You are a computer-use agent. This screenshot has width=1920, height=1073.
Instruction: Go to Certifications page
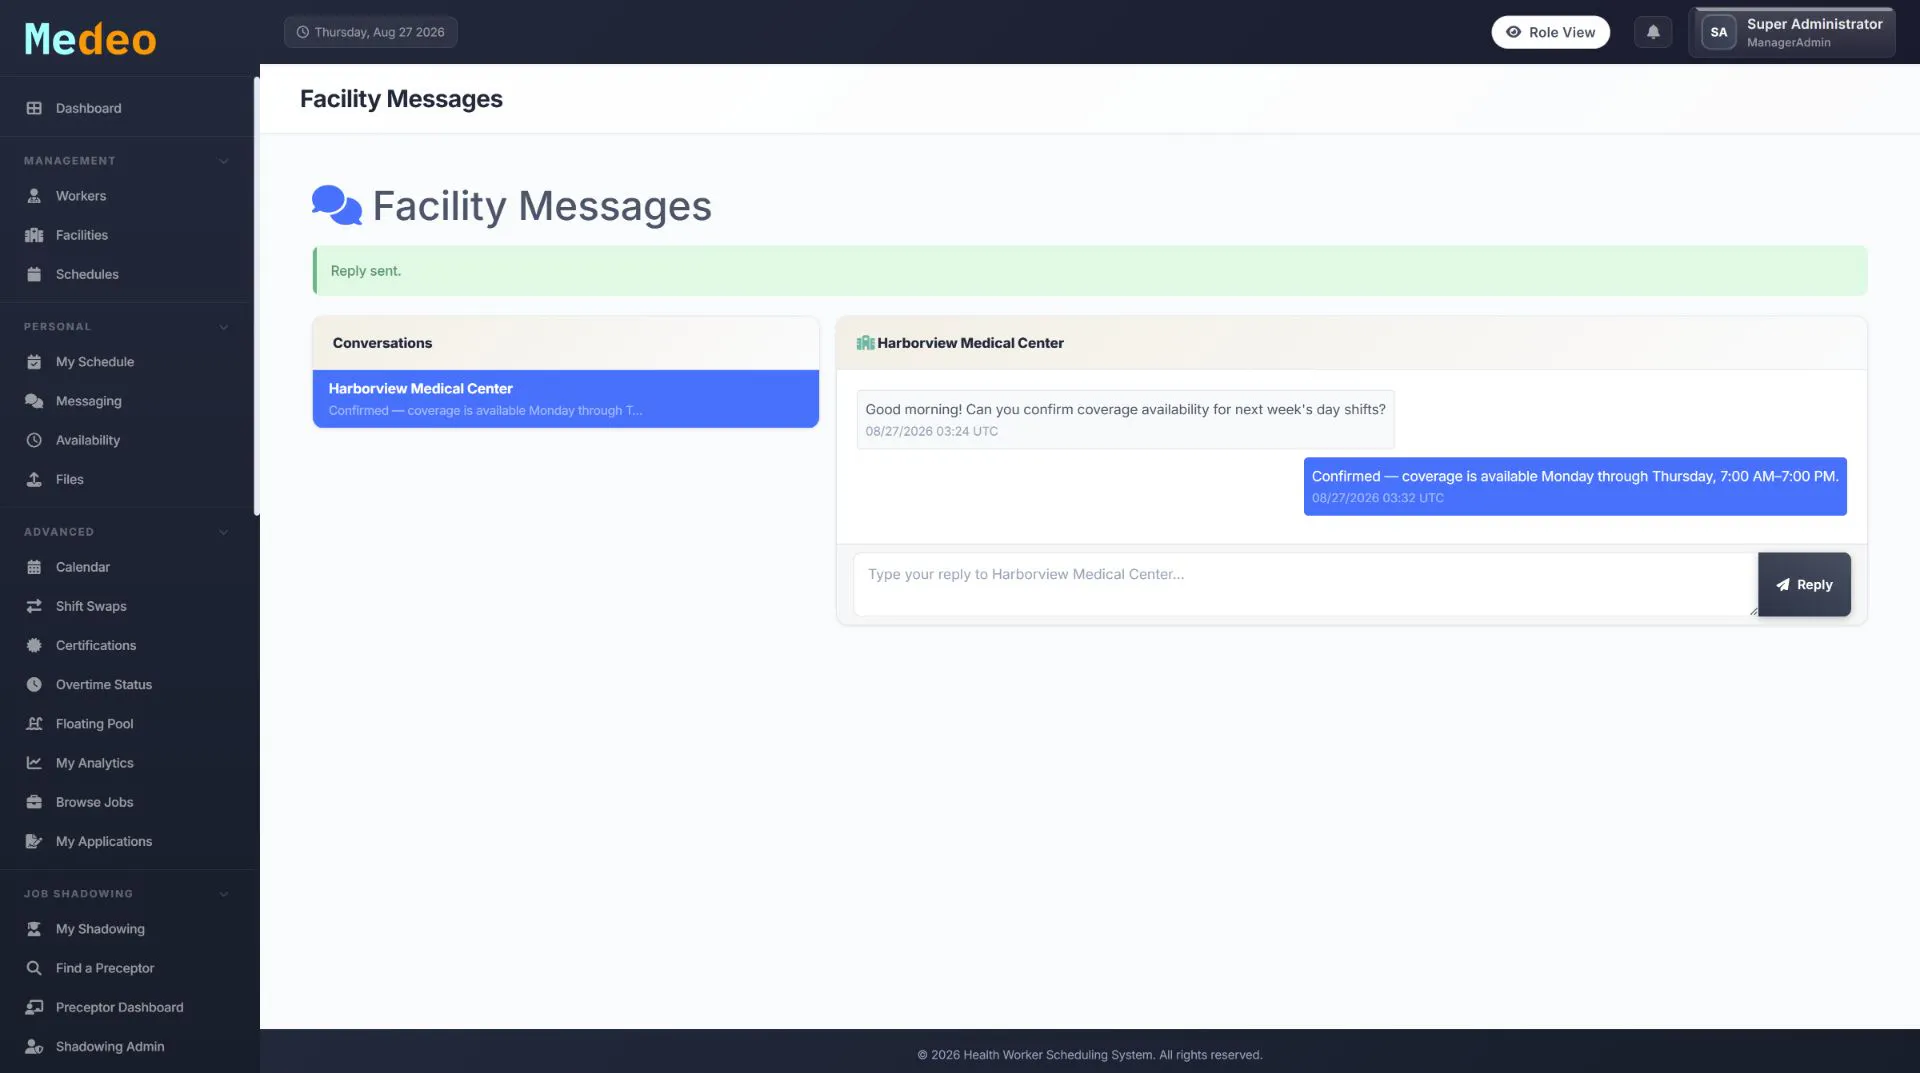(x=126, y=645)
